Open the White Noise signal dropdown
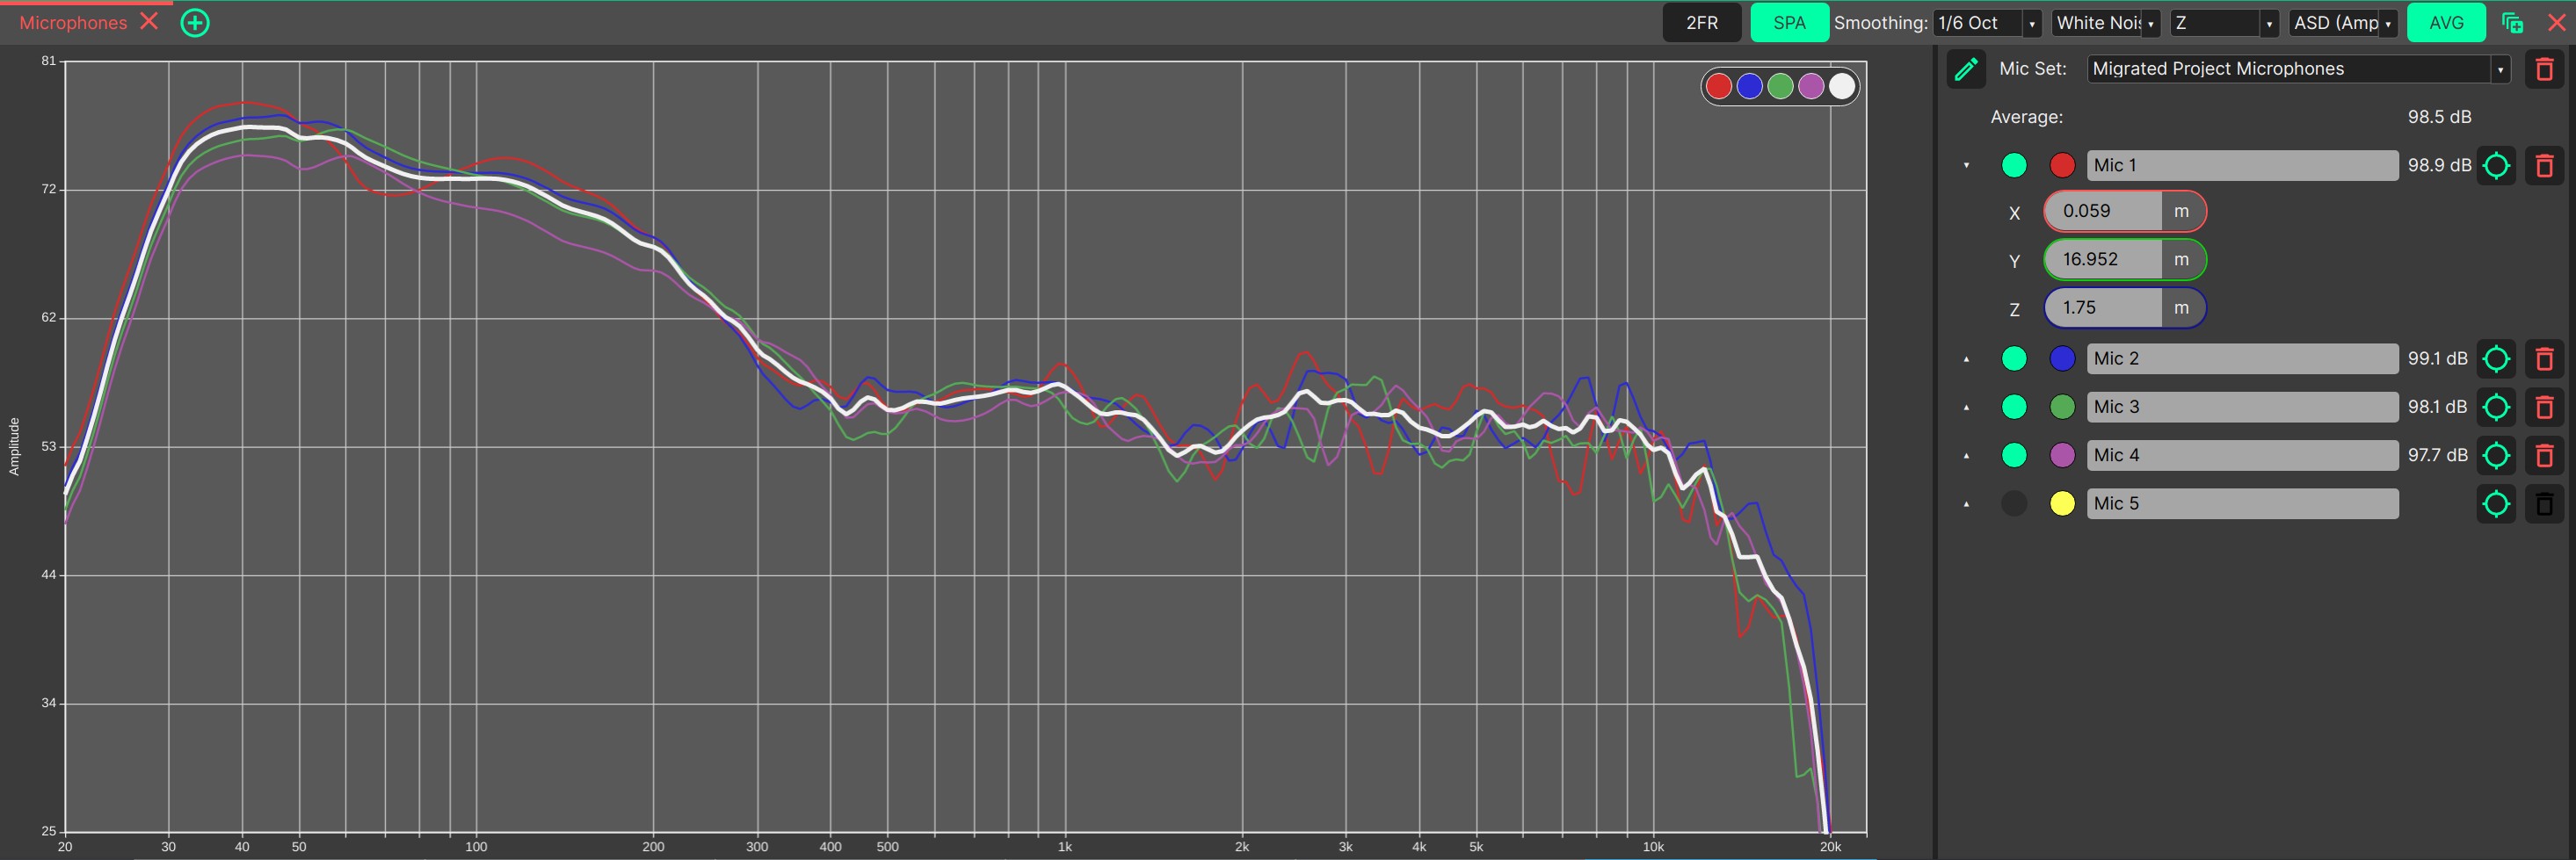Image resolution: width=2576 pixels, height=860 pixels. pos(2105,23)
